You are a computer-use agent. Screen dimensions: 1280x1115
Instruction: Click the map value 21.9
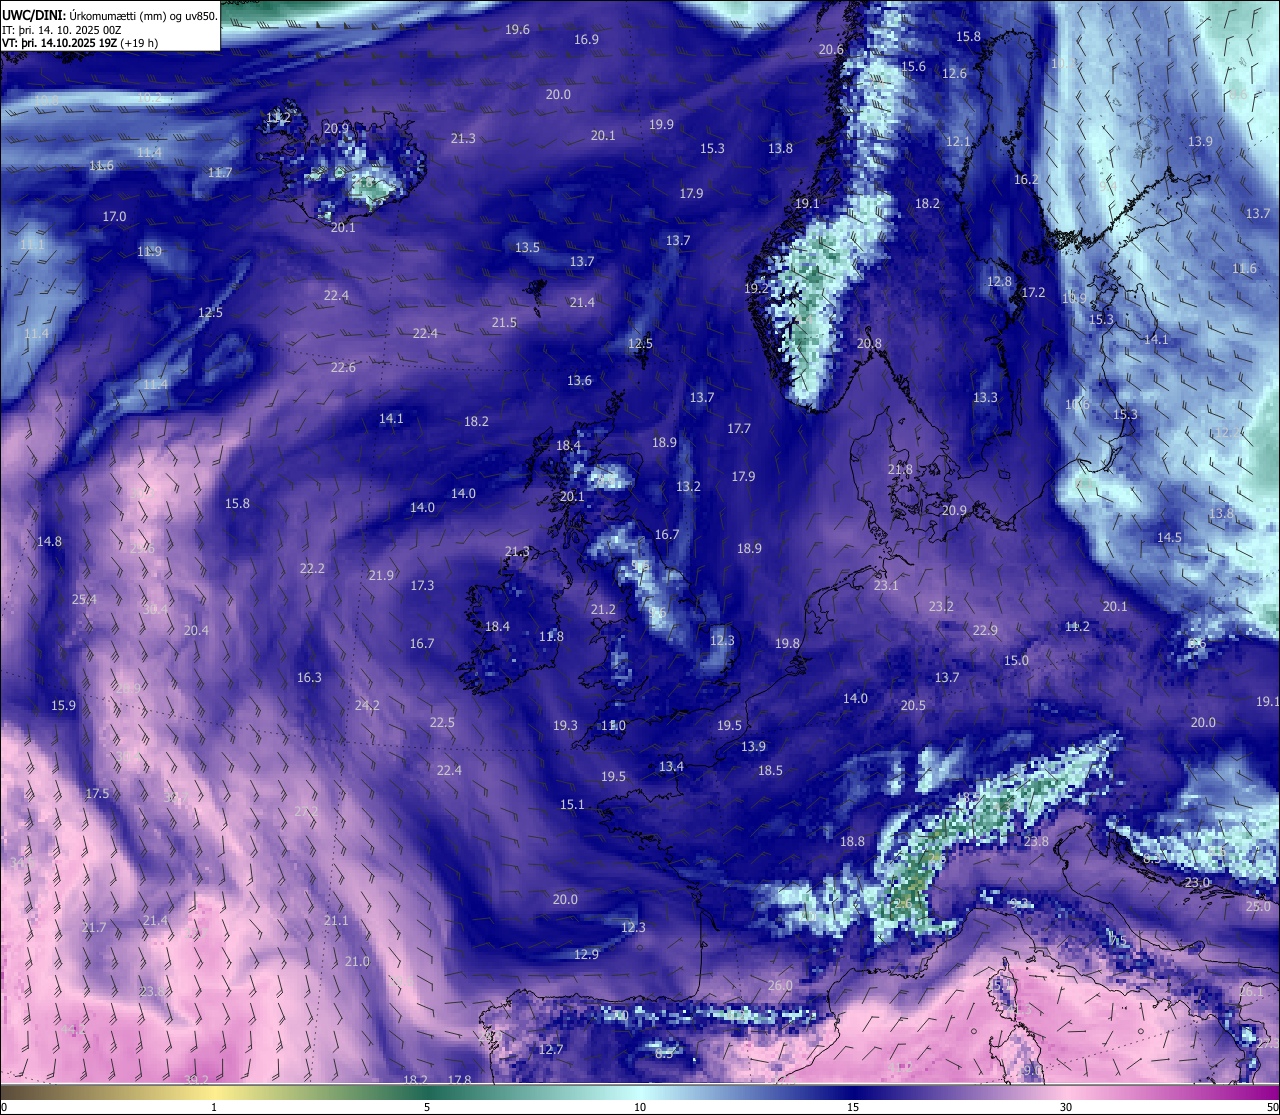381,576
